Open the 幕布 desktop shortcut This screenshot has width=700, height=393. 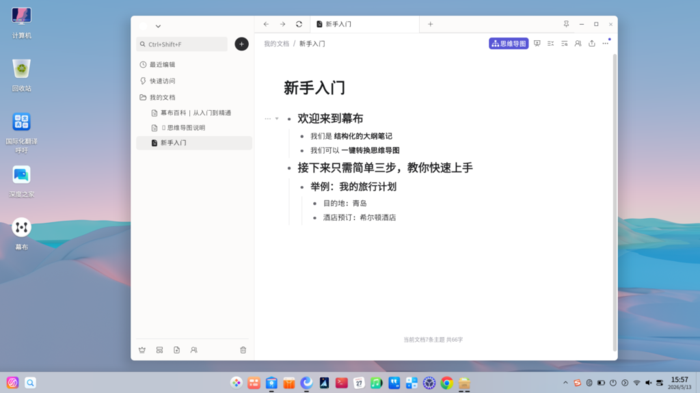click(x=21, y=234)
